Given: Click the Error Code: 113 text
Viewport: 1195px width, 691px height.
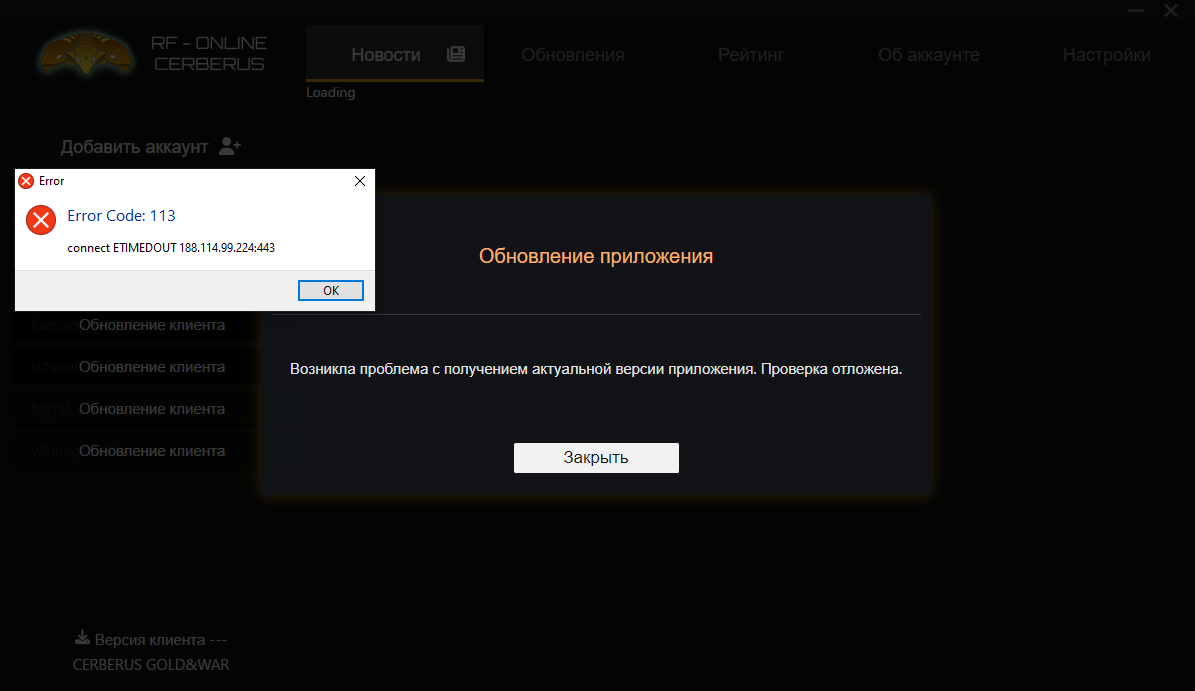Looking at the screenshot, I should [121, 216].
